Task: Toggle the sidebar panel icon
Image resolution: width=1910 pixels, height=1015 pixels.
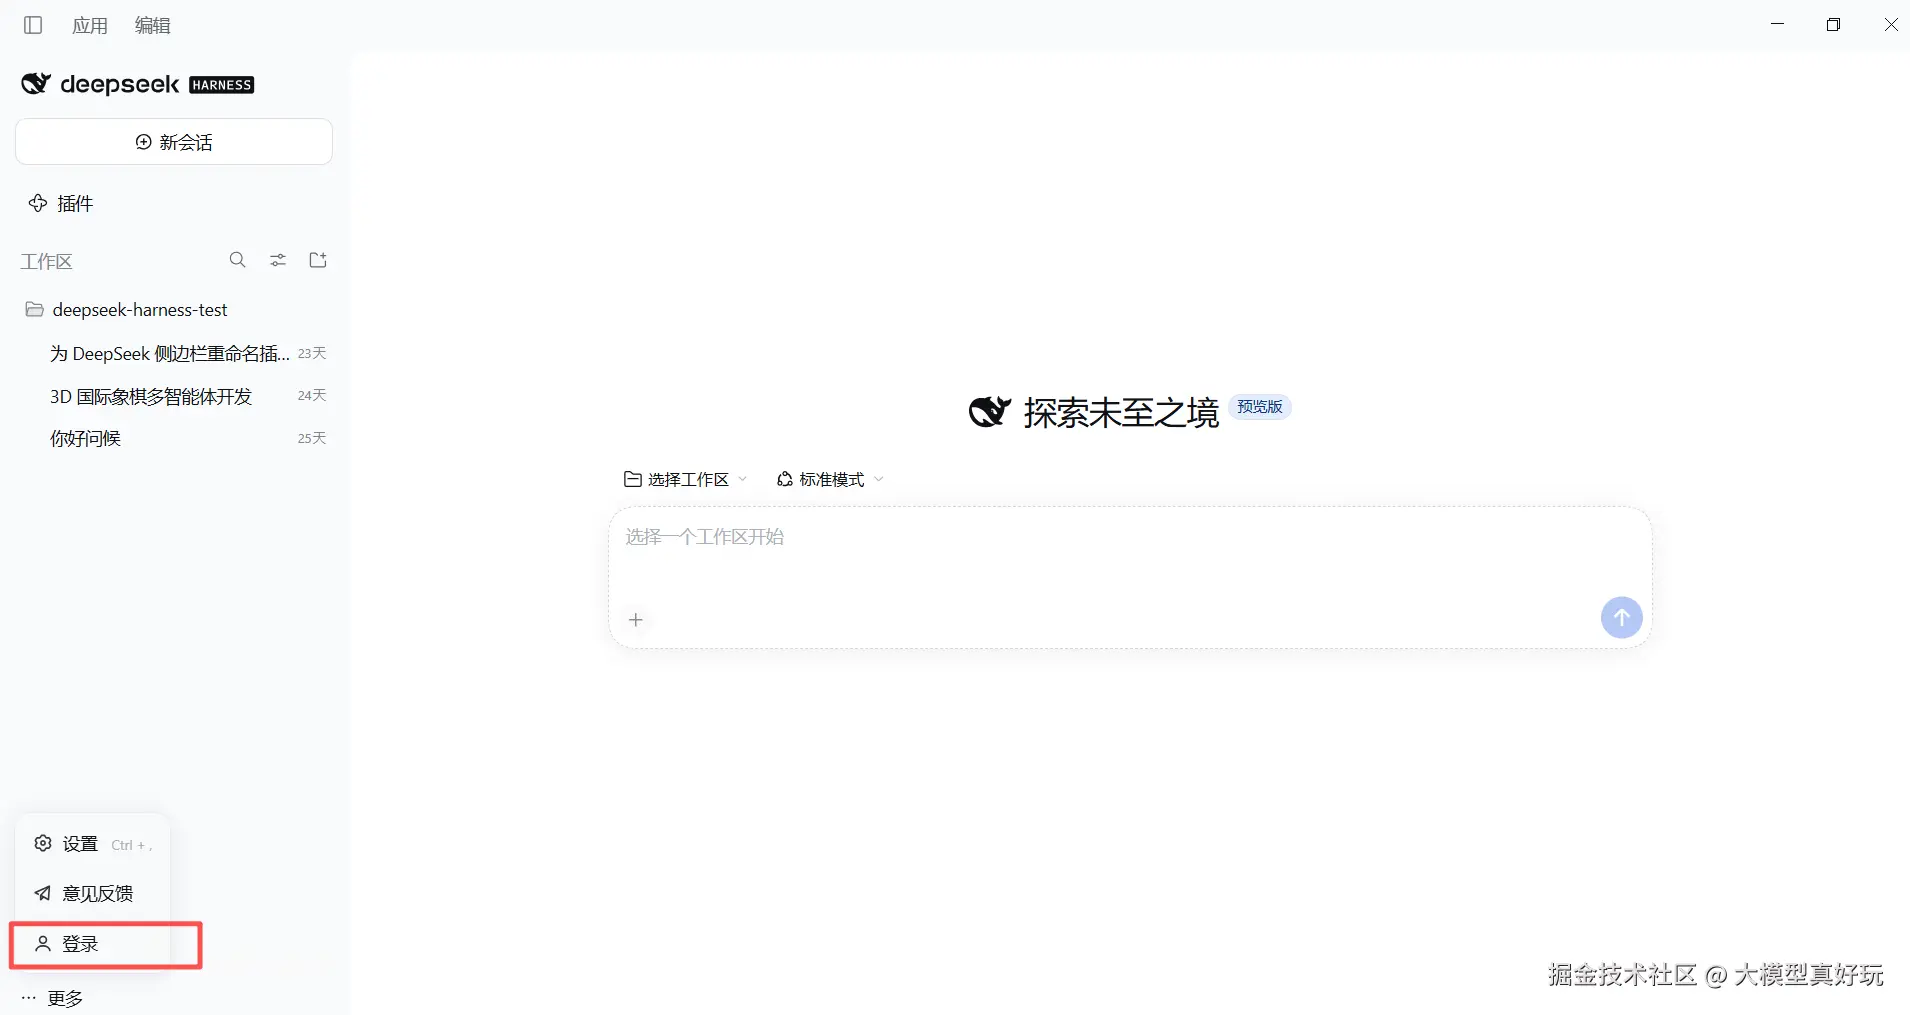Action: tap(33, 25)
